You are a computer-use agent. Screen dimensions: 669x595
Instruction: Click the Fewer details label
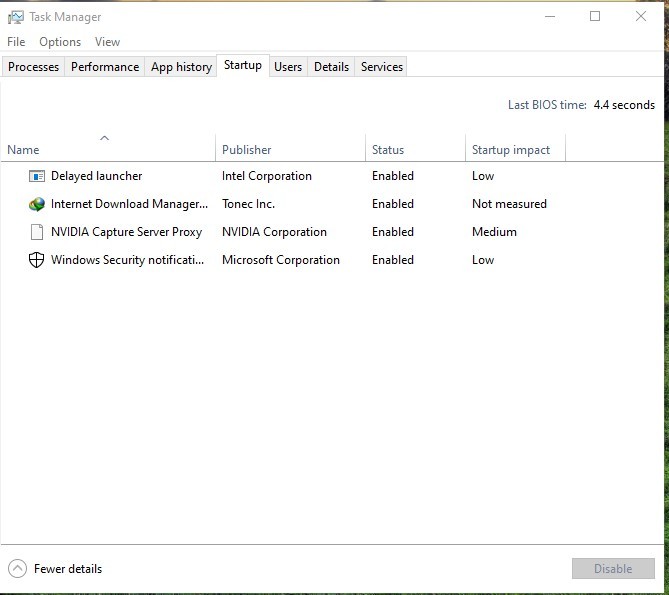click(68, 569)
